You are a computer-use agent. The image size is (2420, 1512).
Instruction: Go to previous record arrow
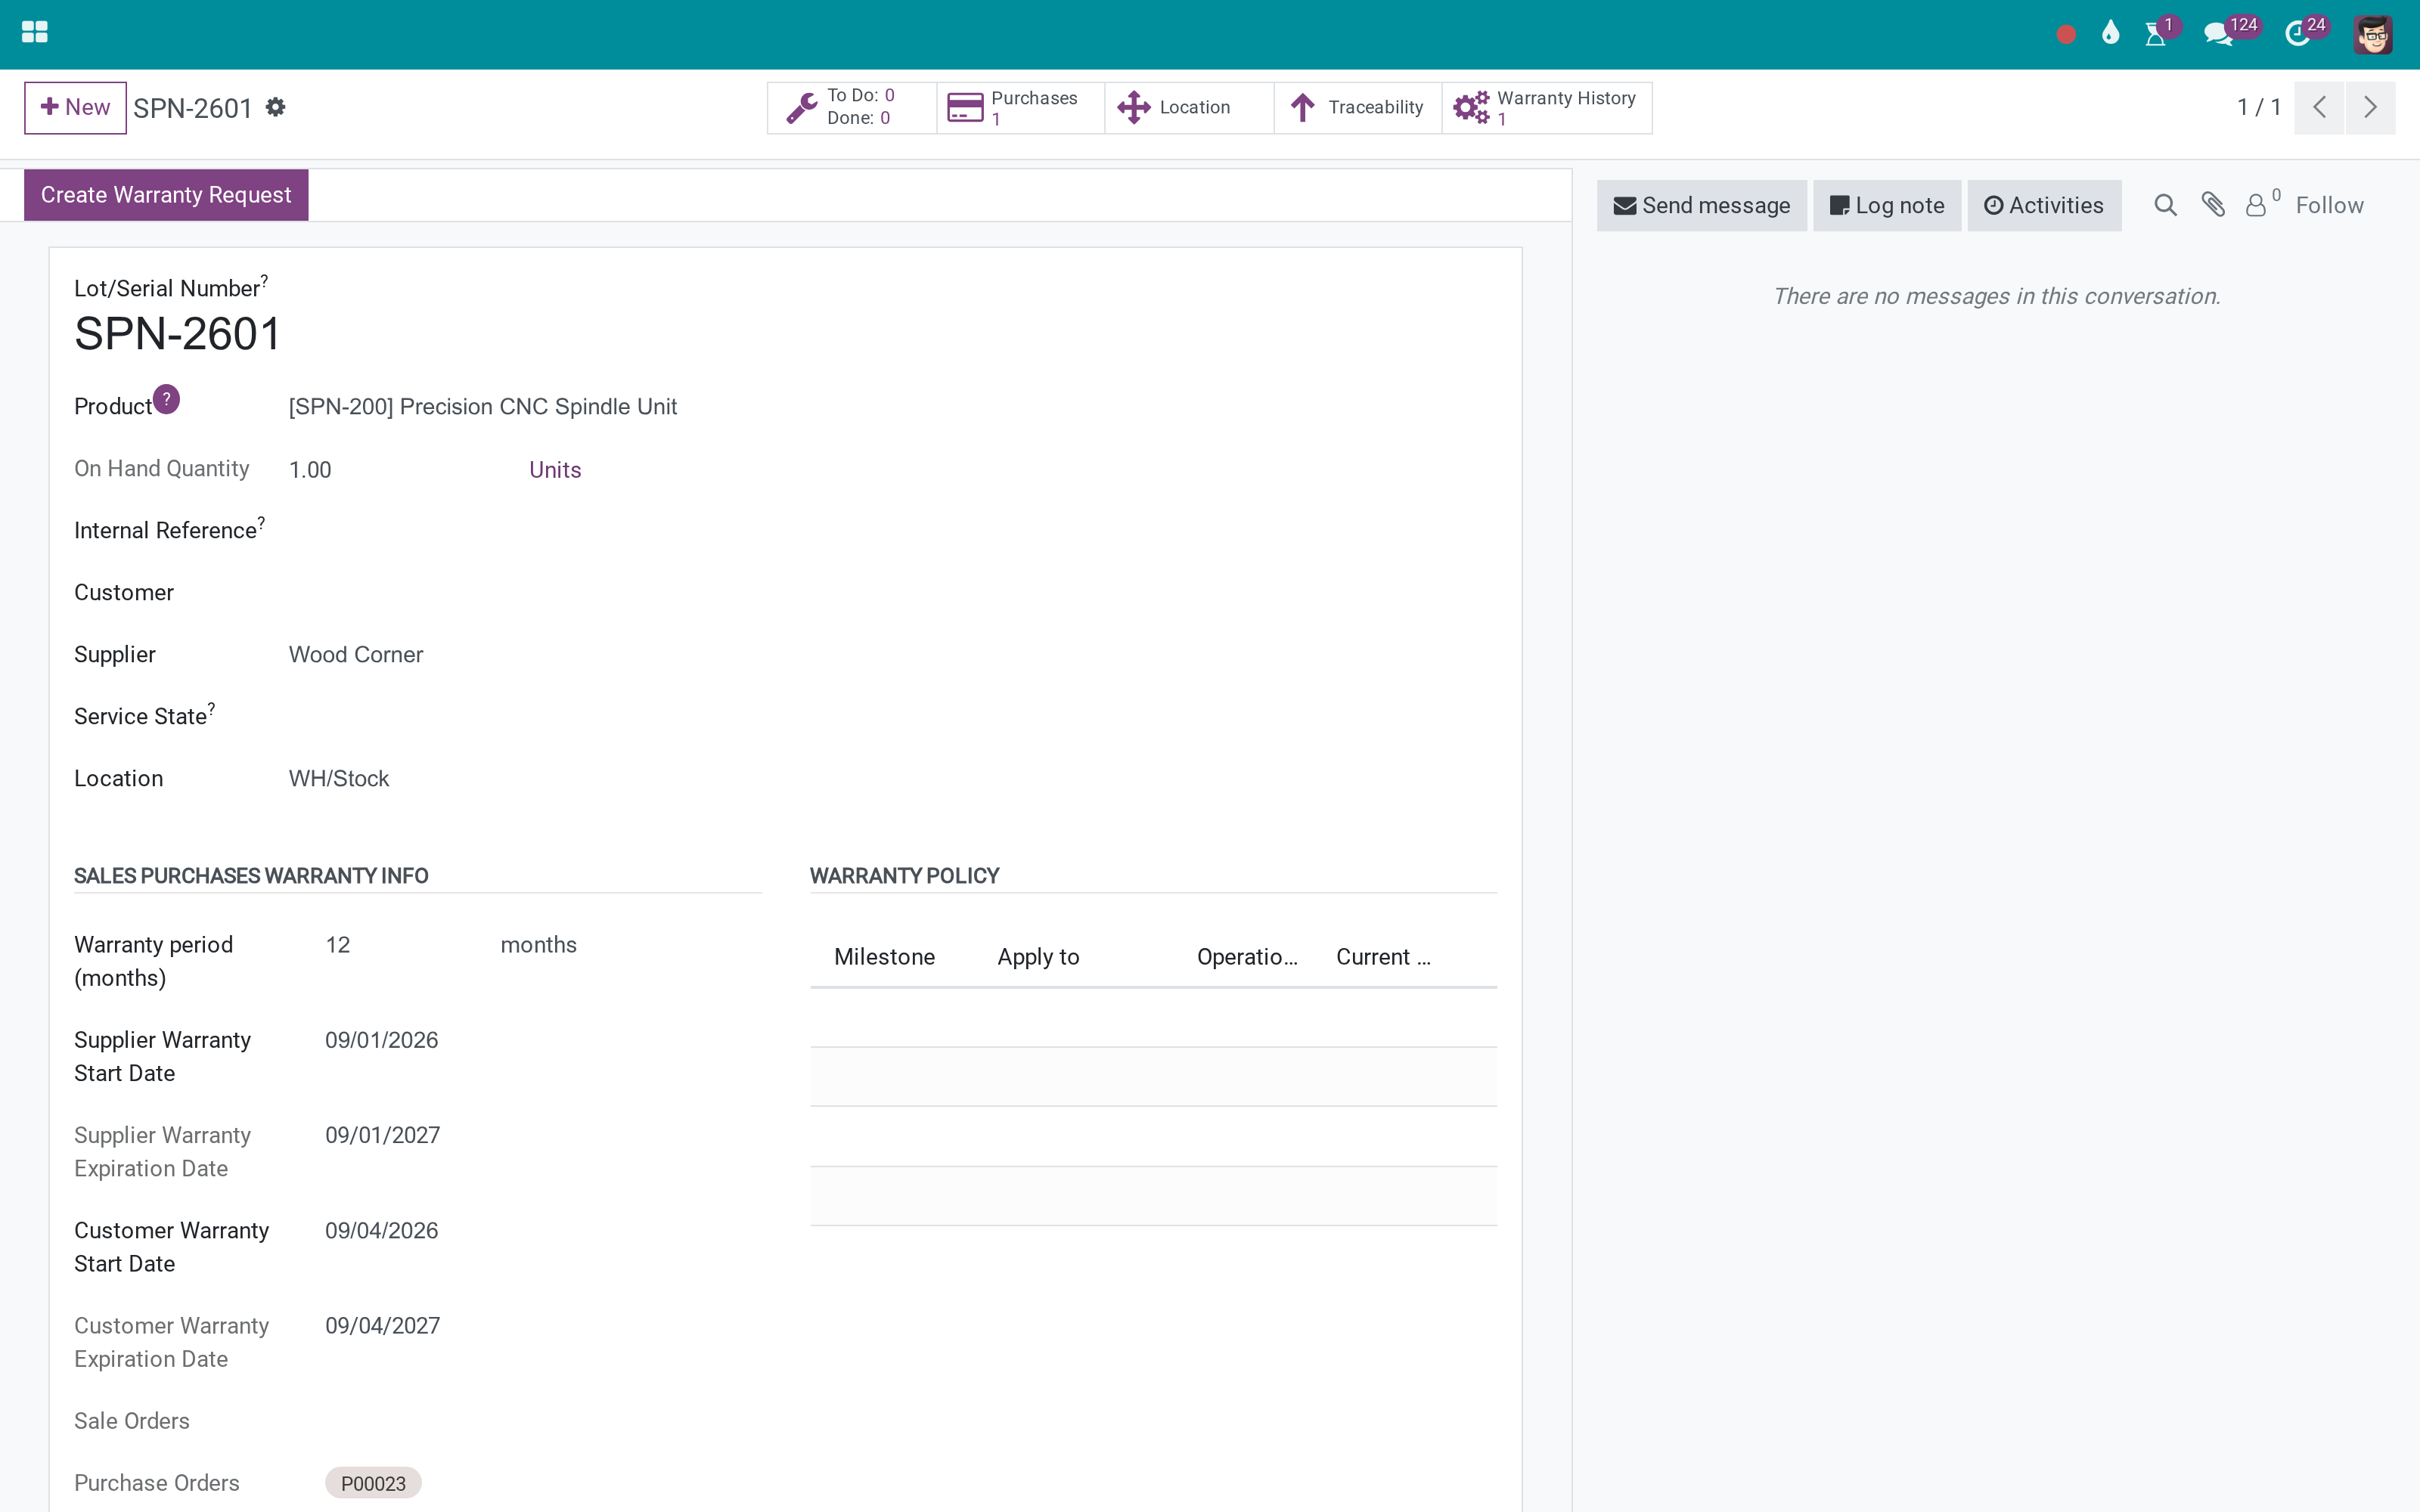(x=2320, y=107)
